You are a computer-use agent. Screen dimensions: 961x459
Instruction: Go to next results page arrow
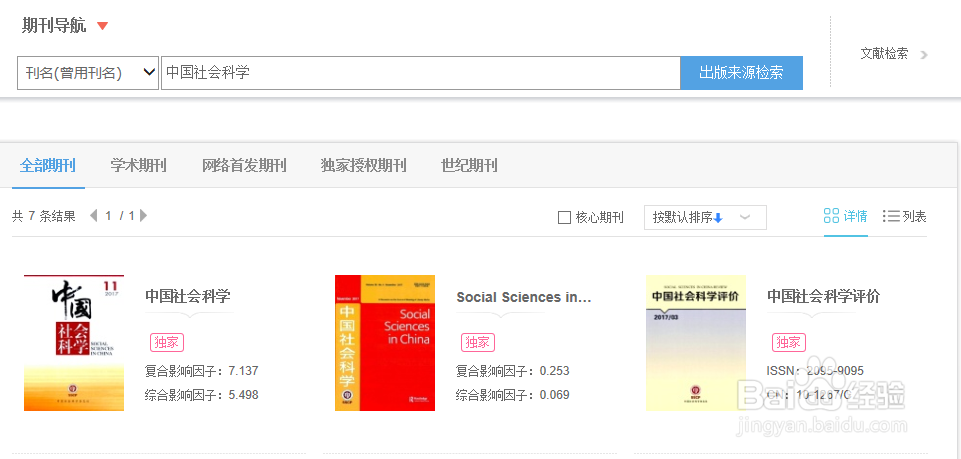pyautogui.click(x=143, y=216)
